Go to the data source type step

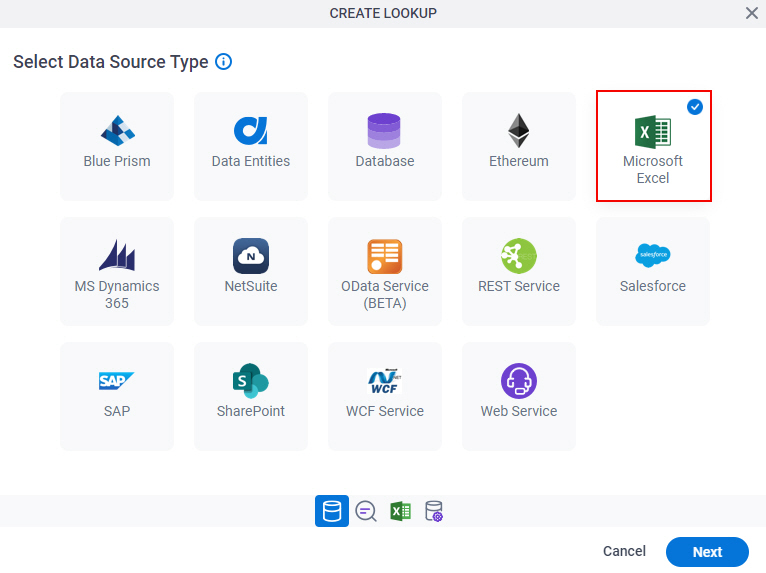coord(332,511)
